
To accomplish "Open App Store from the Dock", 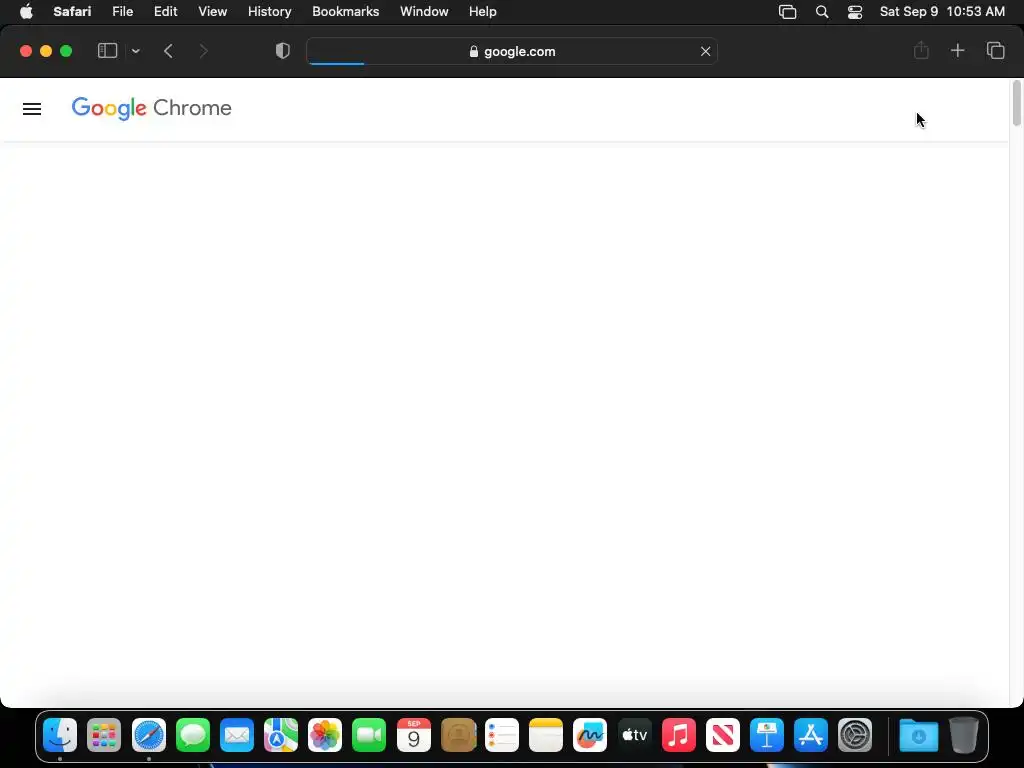I will coord(810,735).
